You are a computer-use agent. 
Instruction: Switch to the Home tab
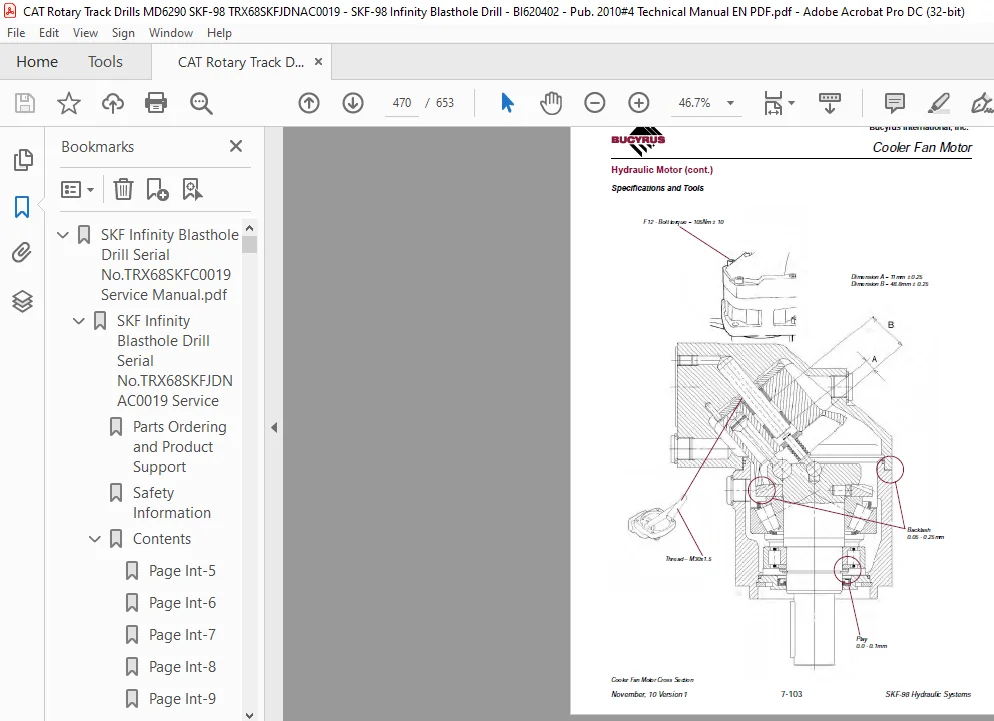37,62
